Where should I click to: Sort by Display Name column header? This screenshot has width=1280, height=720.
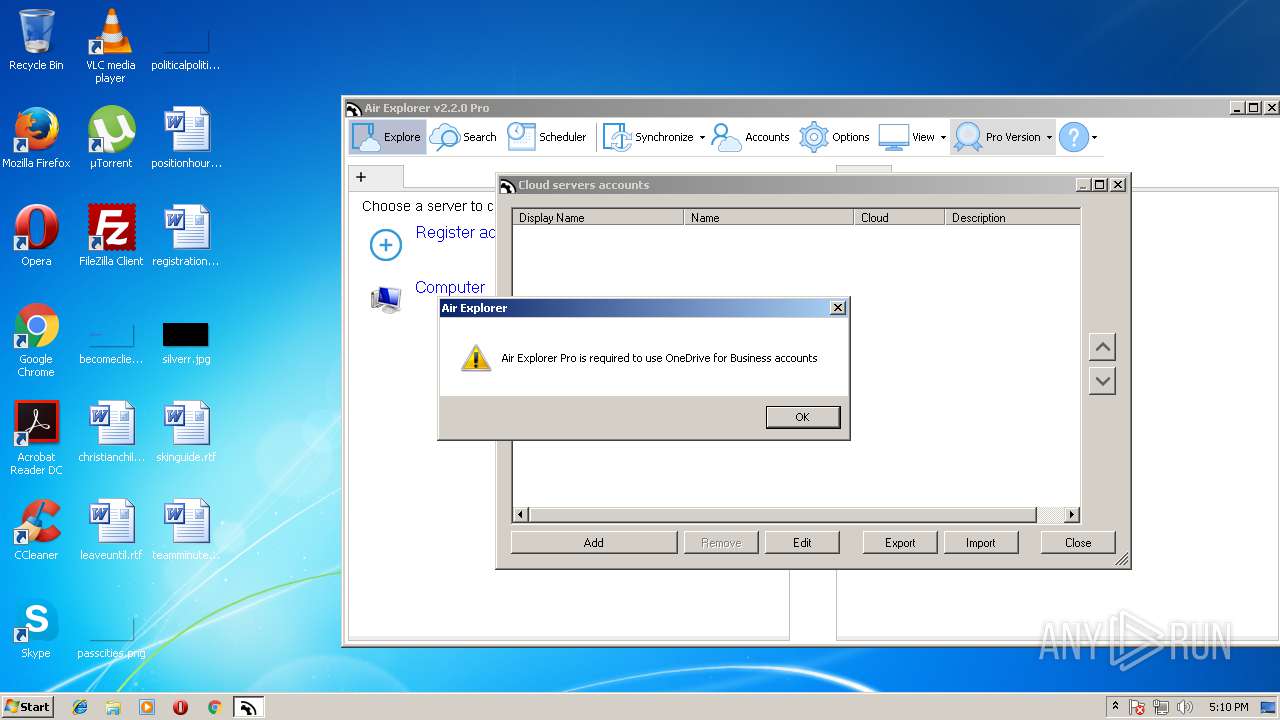point(598,217)
